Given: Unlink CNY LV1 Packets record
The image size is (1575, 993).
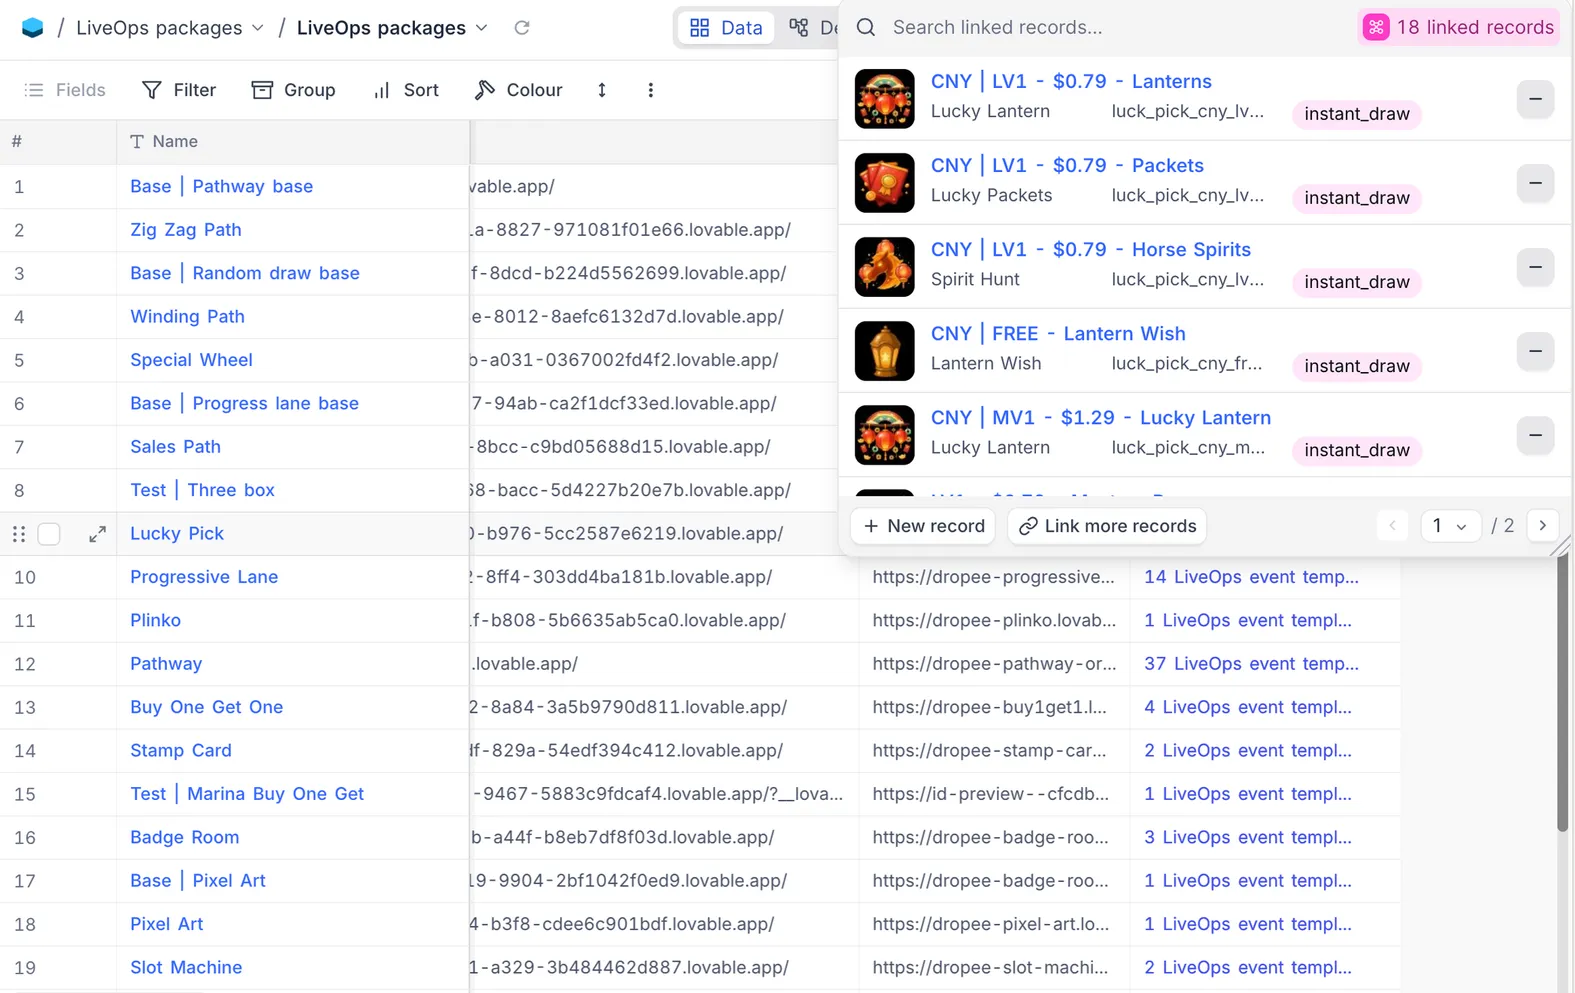Looking at the screenshot, I should (1535, 183).
